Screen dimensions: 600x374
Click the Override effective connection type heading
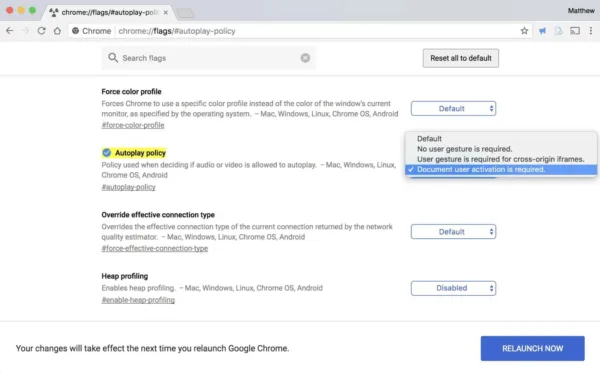click(x=158, y=215)
